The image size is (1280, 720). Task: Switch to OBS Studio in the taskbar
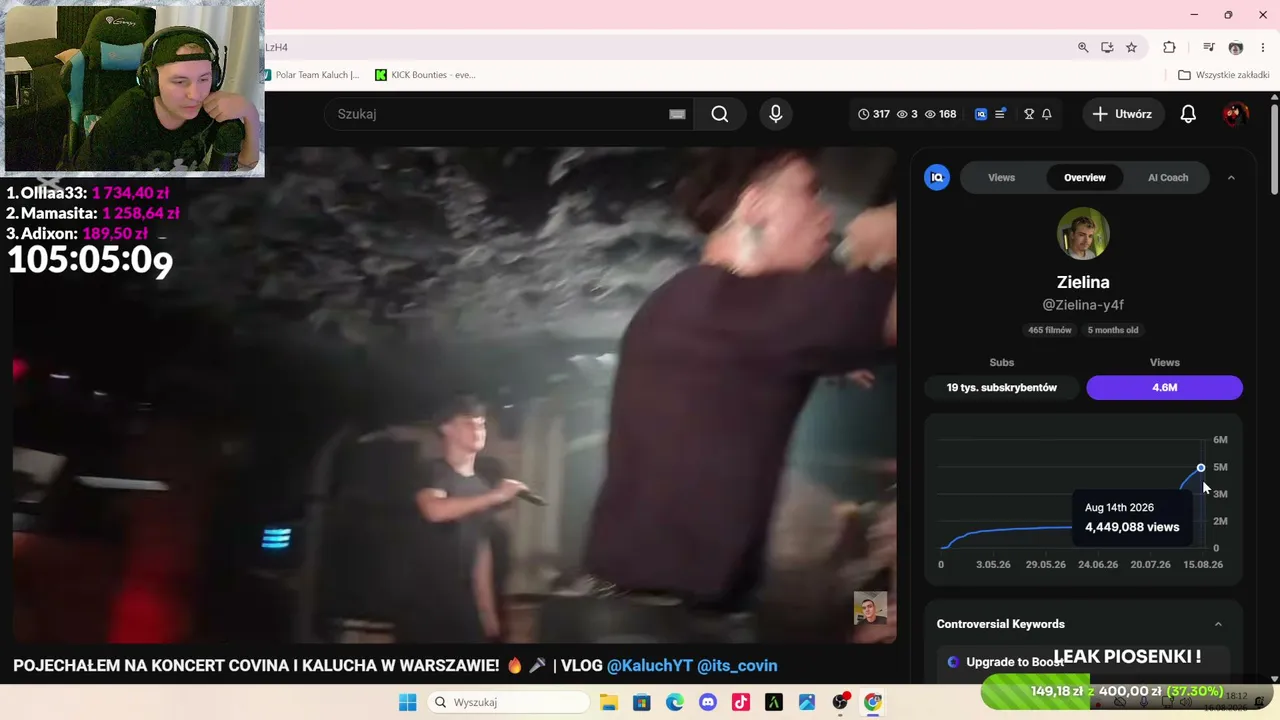(x=840, y=702)
